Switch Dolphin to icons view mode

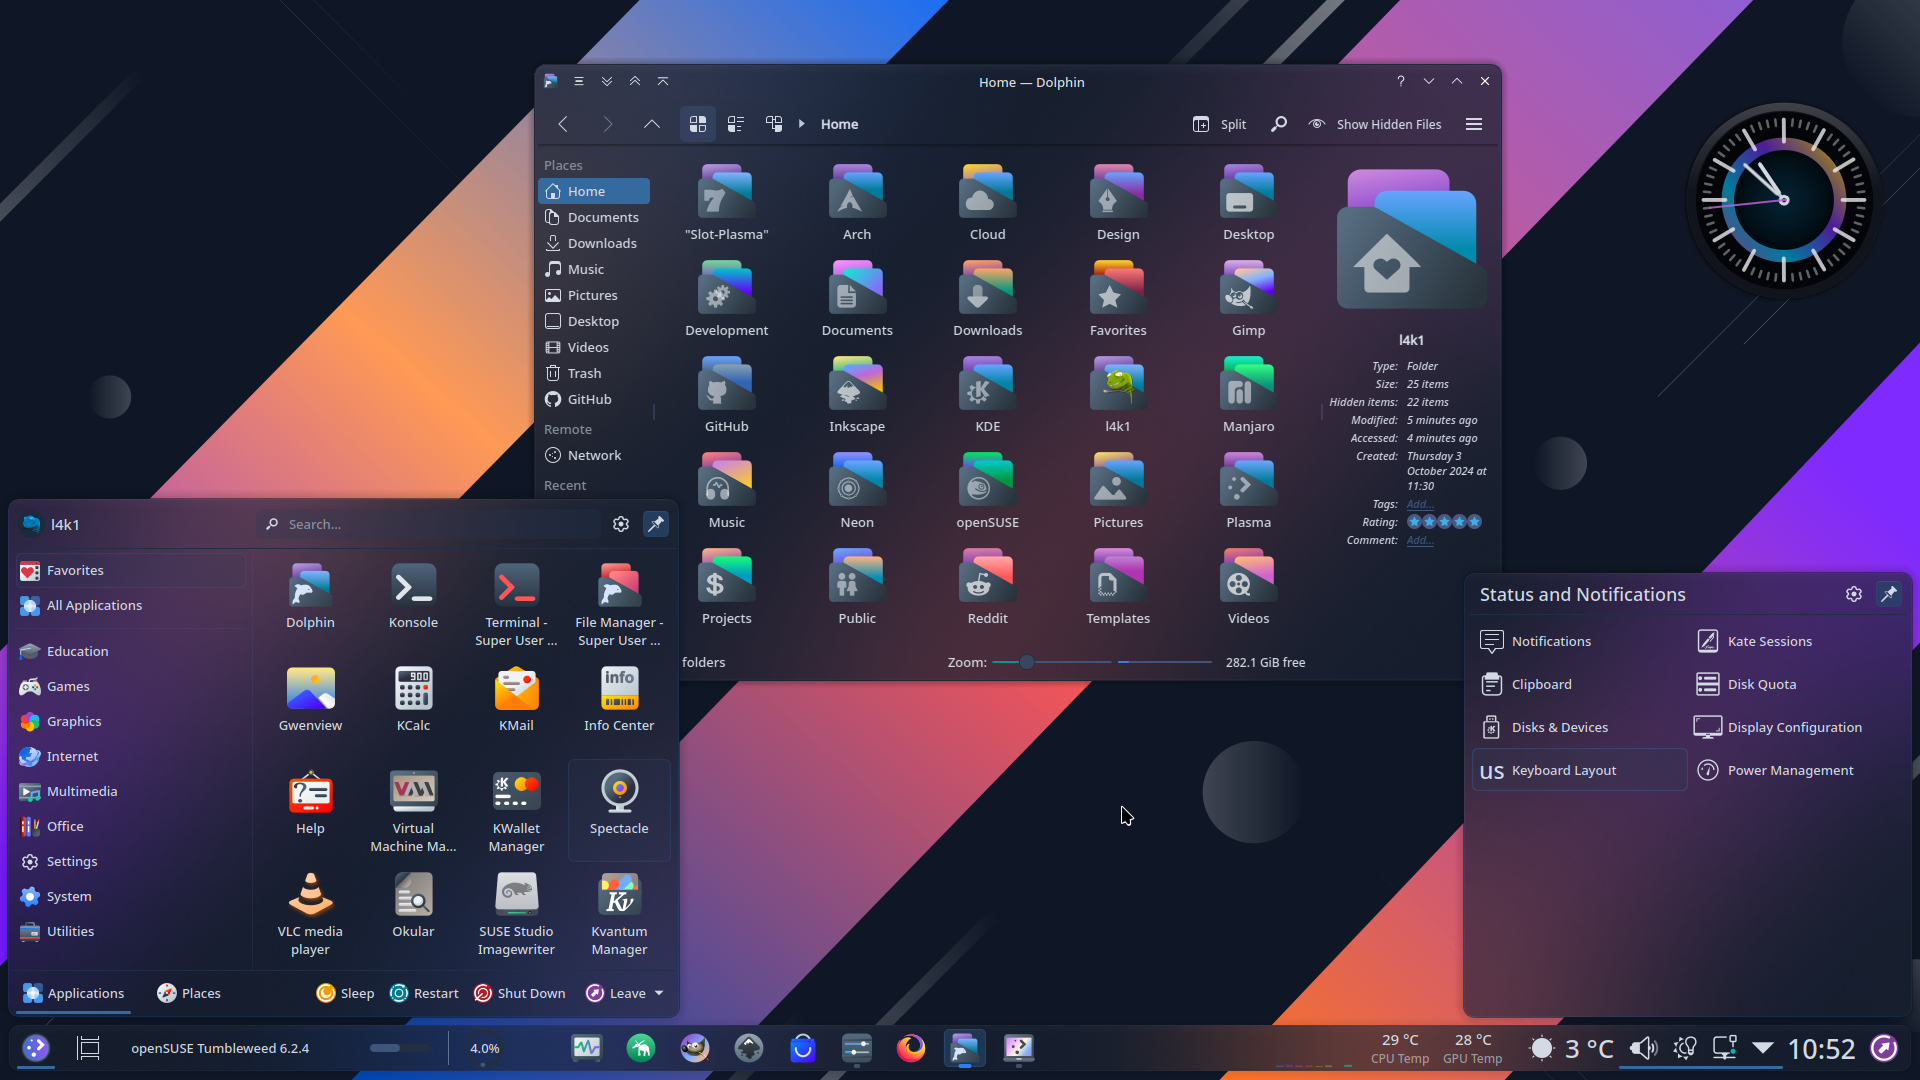coord(698,124)
